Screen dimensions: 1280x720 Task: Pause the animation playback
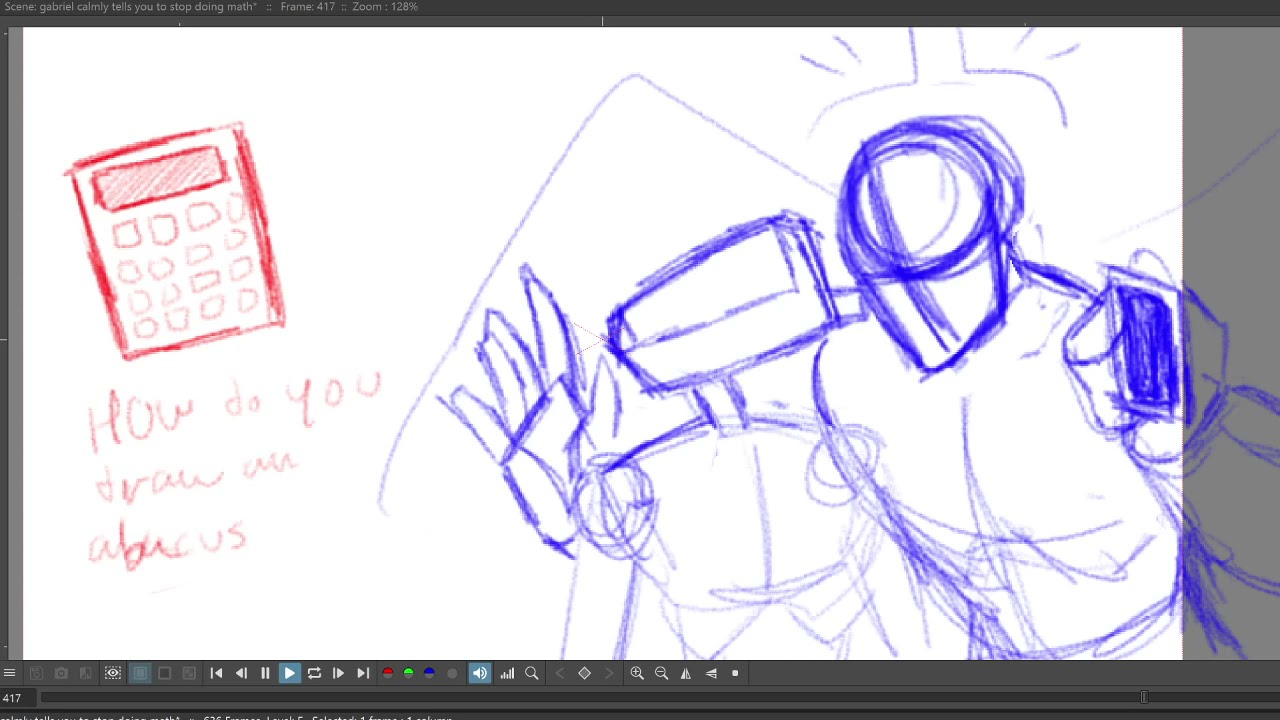pyautogui.click(x=265, y=673)
